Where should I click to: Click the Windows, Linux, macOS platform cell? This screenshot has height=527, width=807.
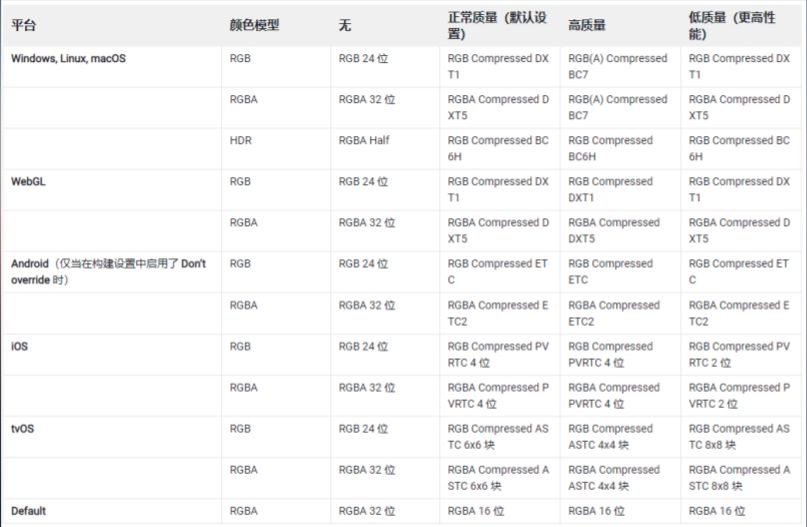point(68,59)
